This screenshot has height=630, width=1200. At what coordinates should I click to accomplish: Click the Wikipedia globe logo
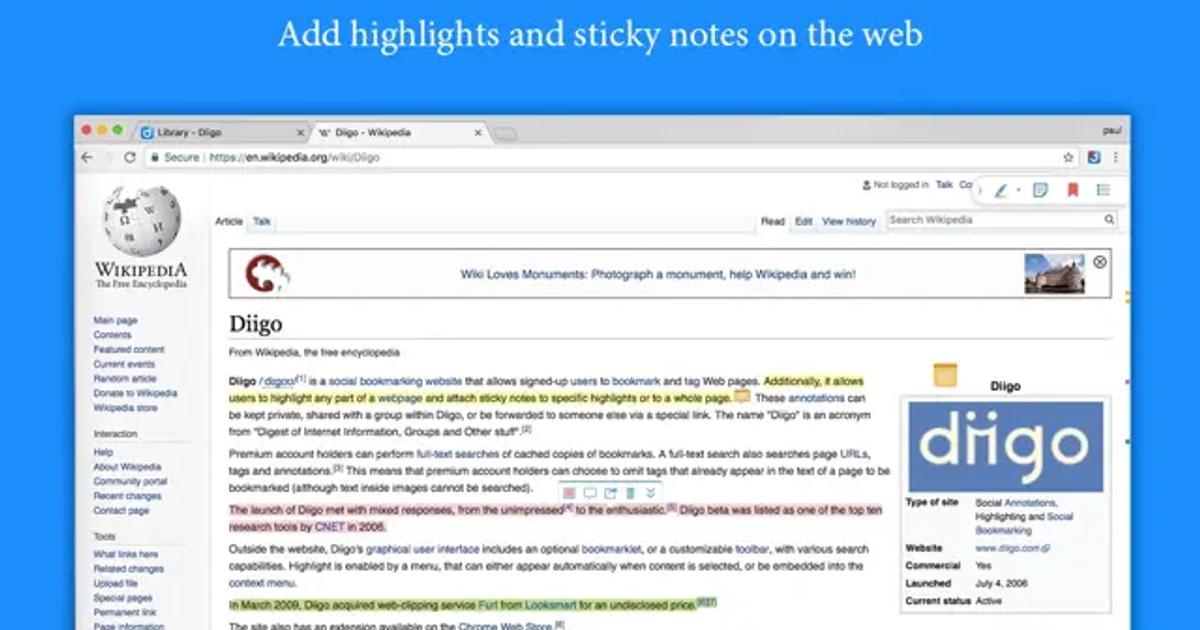point(142,222)
